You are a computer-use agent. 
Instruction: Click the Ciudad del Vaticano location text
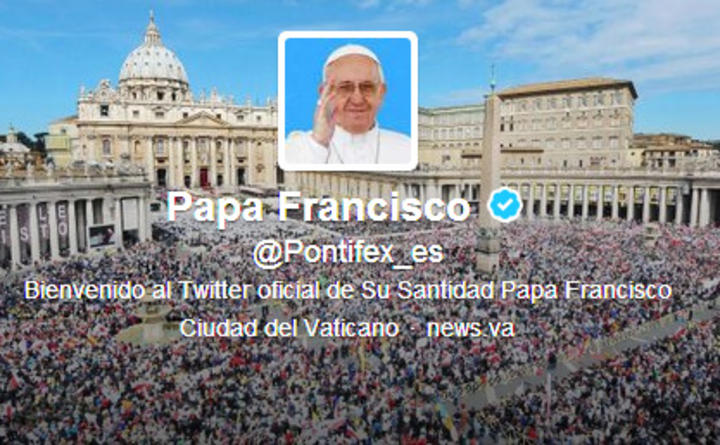pyautogui.click(x=289, y=328)
